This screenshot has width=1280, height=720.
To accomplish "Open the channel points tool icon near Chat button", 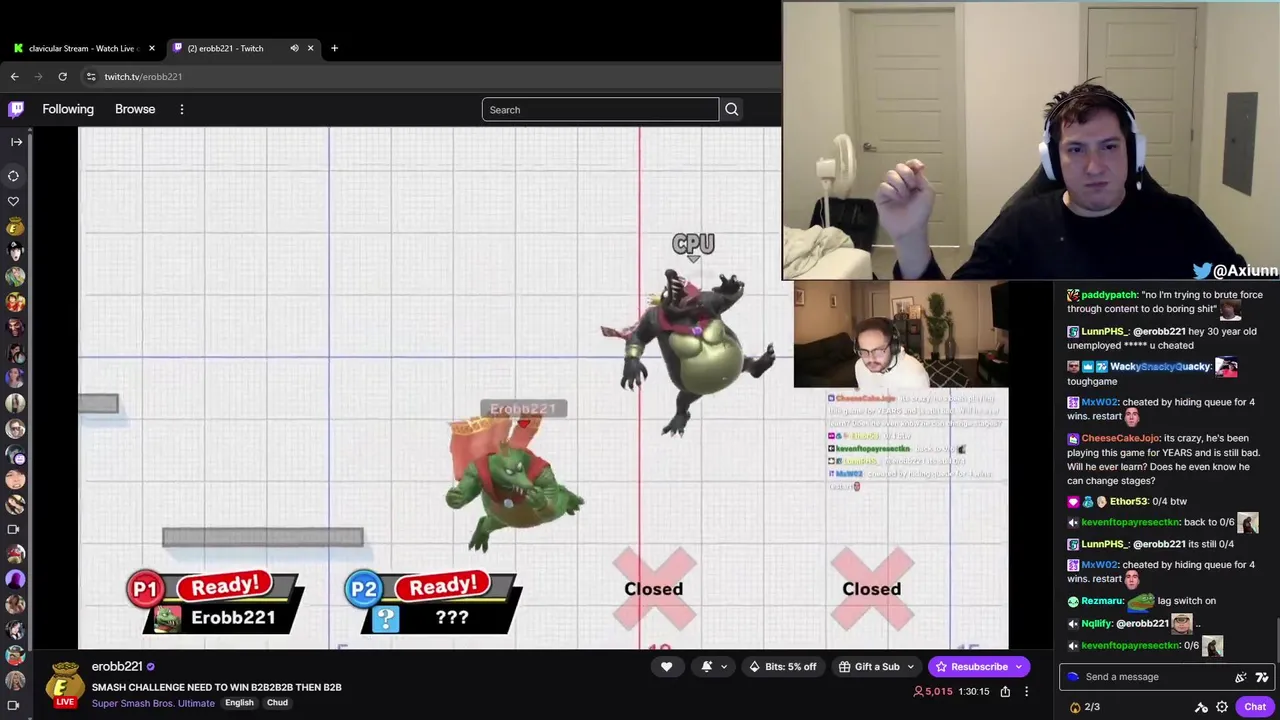I will point(1202,707).
